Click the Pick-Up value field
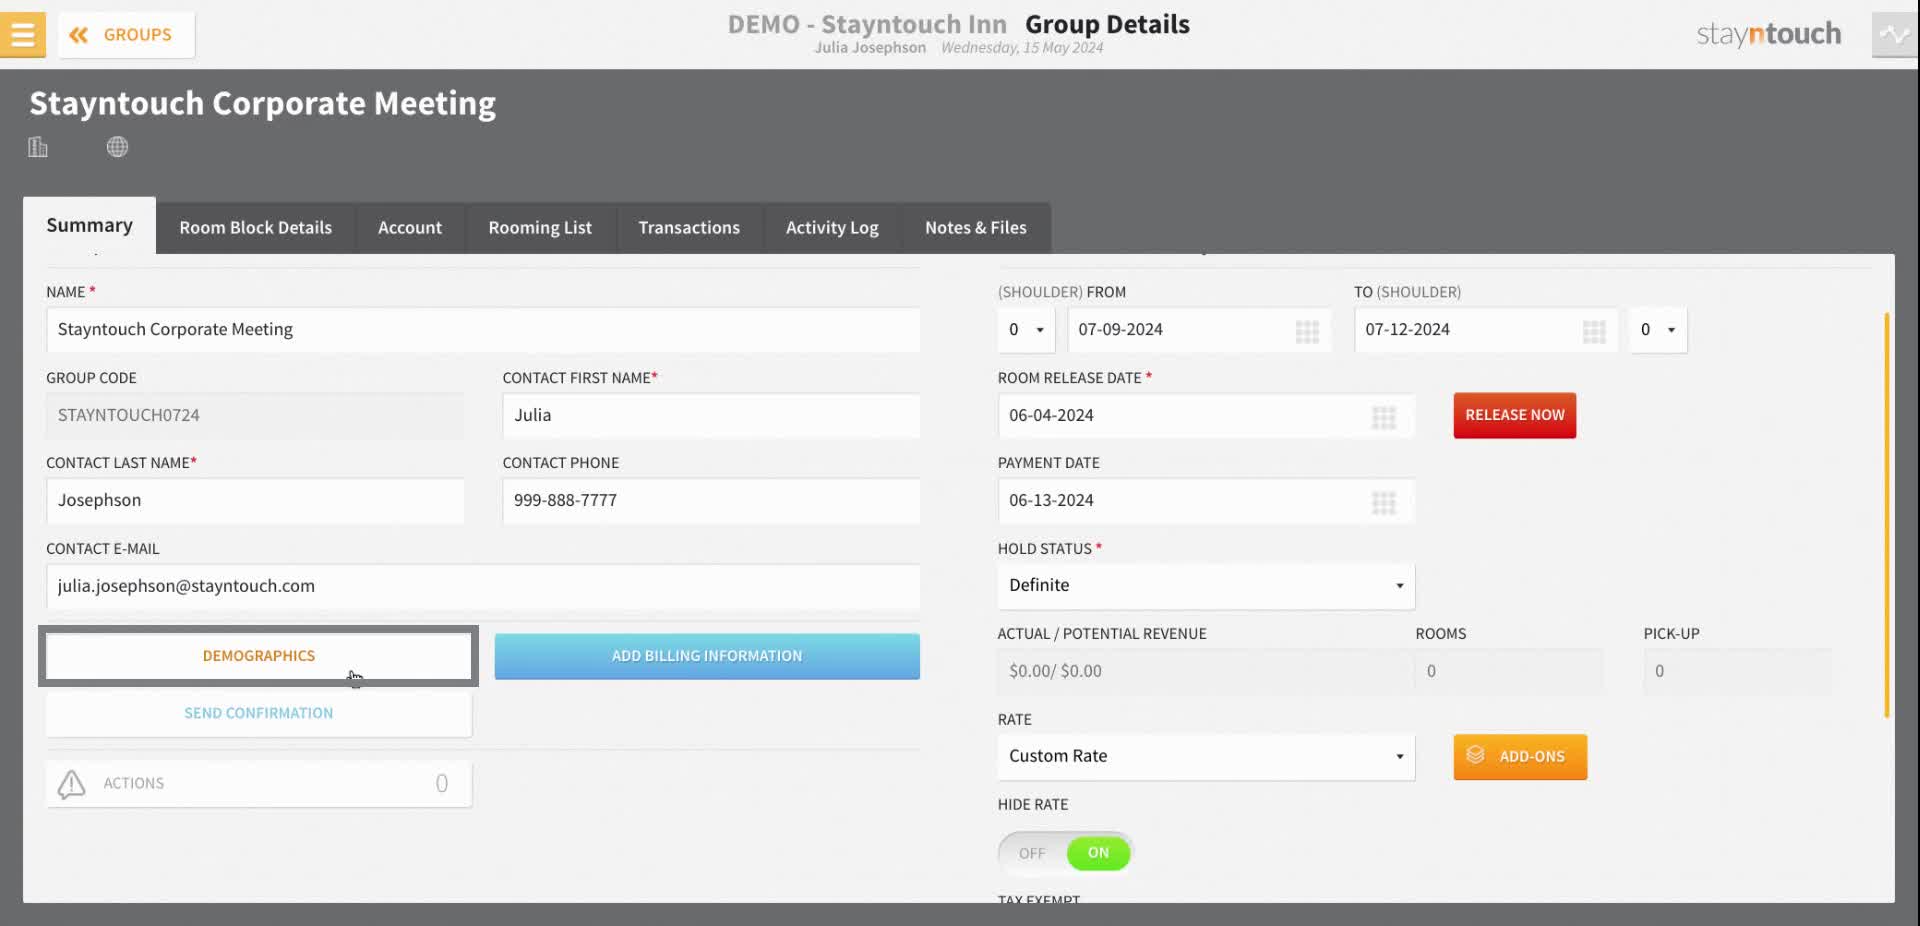The width and height of the screenshot is (1920, 926). (1737, 672)
